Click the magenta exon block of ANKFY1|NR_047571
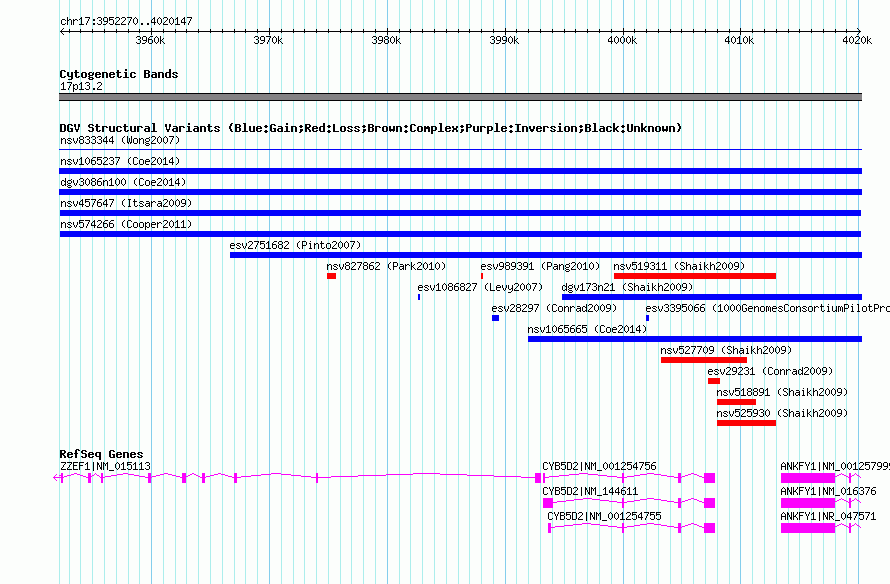Viewport: 890px width, 584px height. coord(808,528)
